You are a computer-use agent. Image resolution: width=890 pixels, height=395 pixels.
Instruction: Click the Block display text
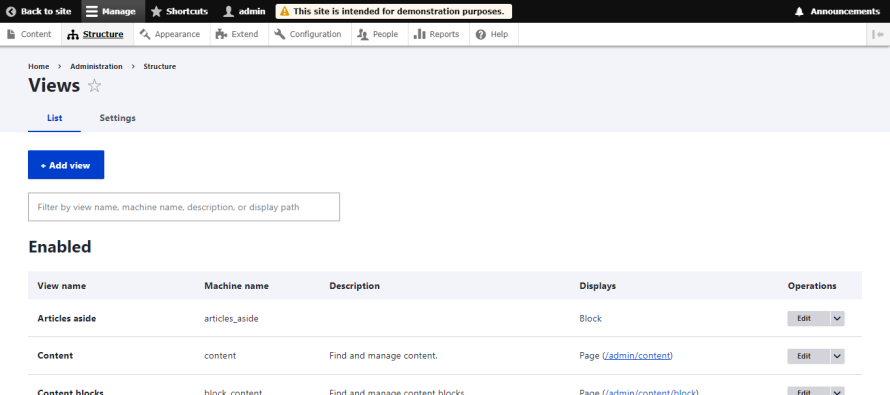(591, 318)
